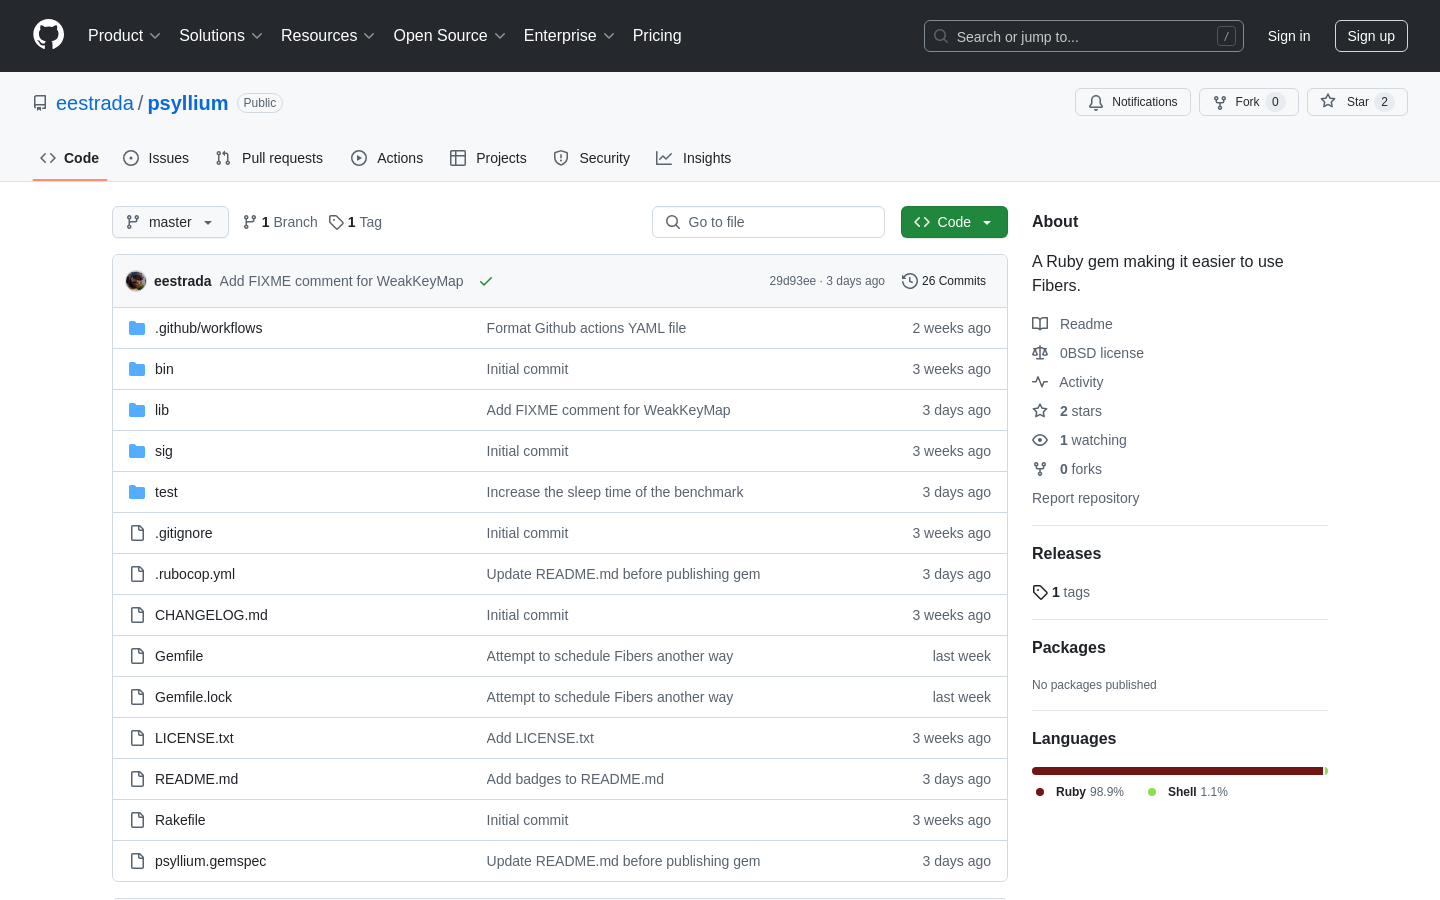1440x900 pixels.
Task: Click the .gitignore file icon
Action: (x=137, y=533)
